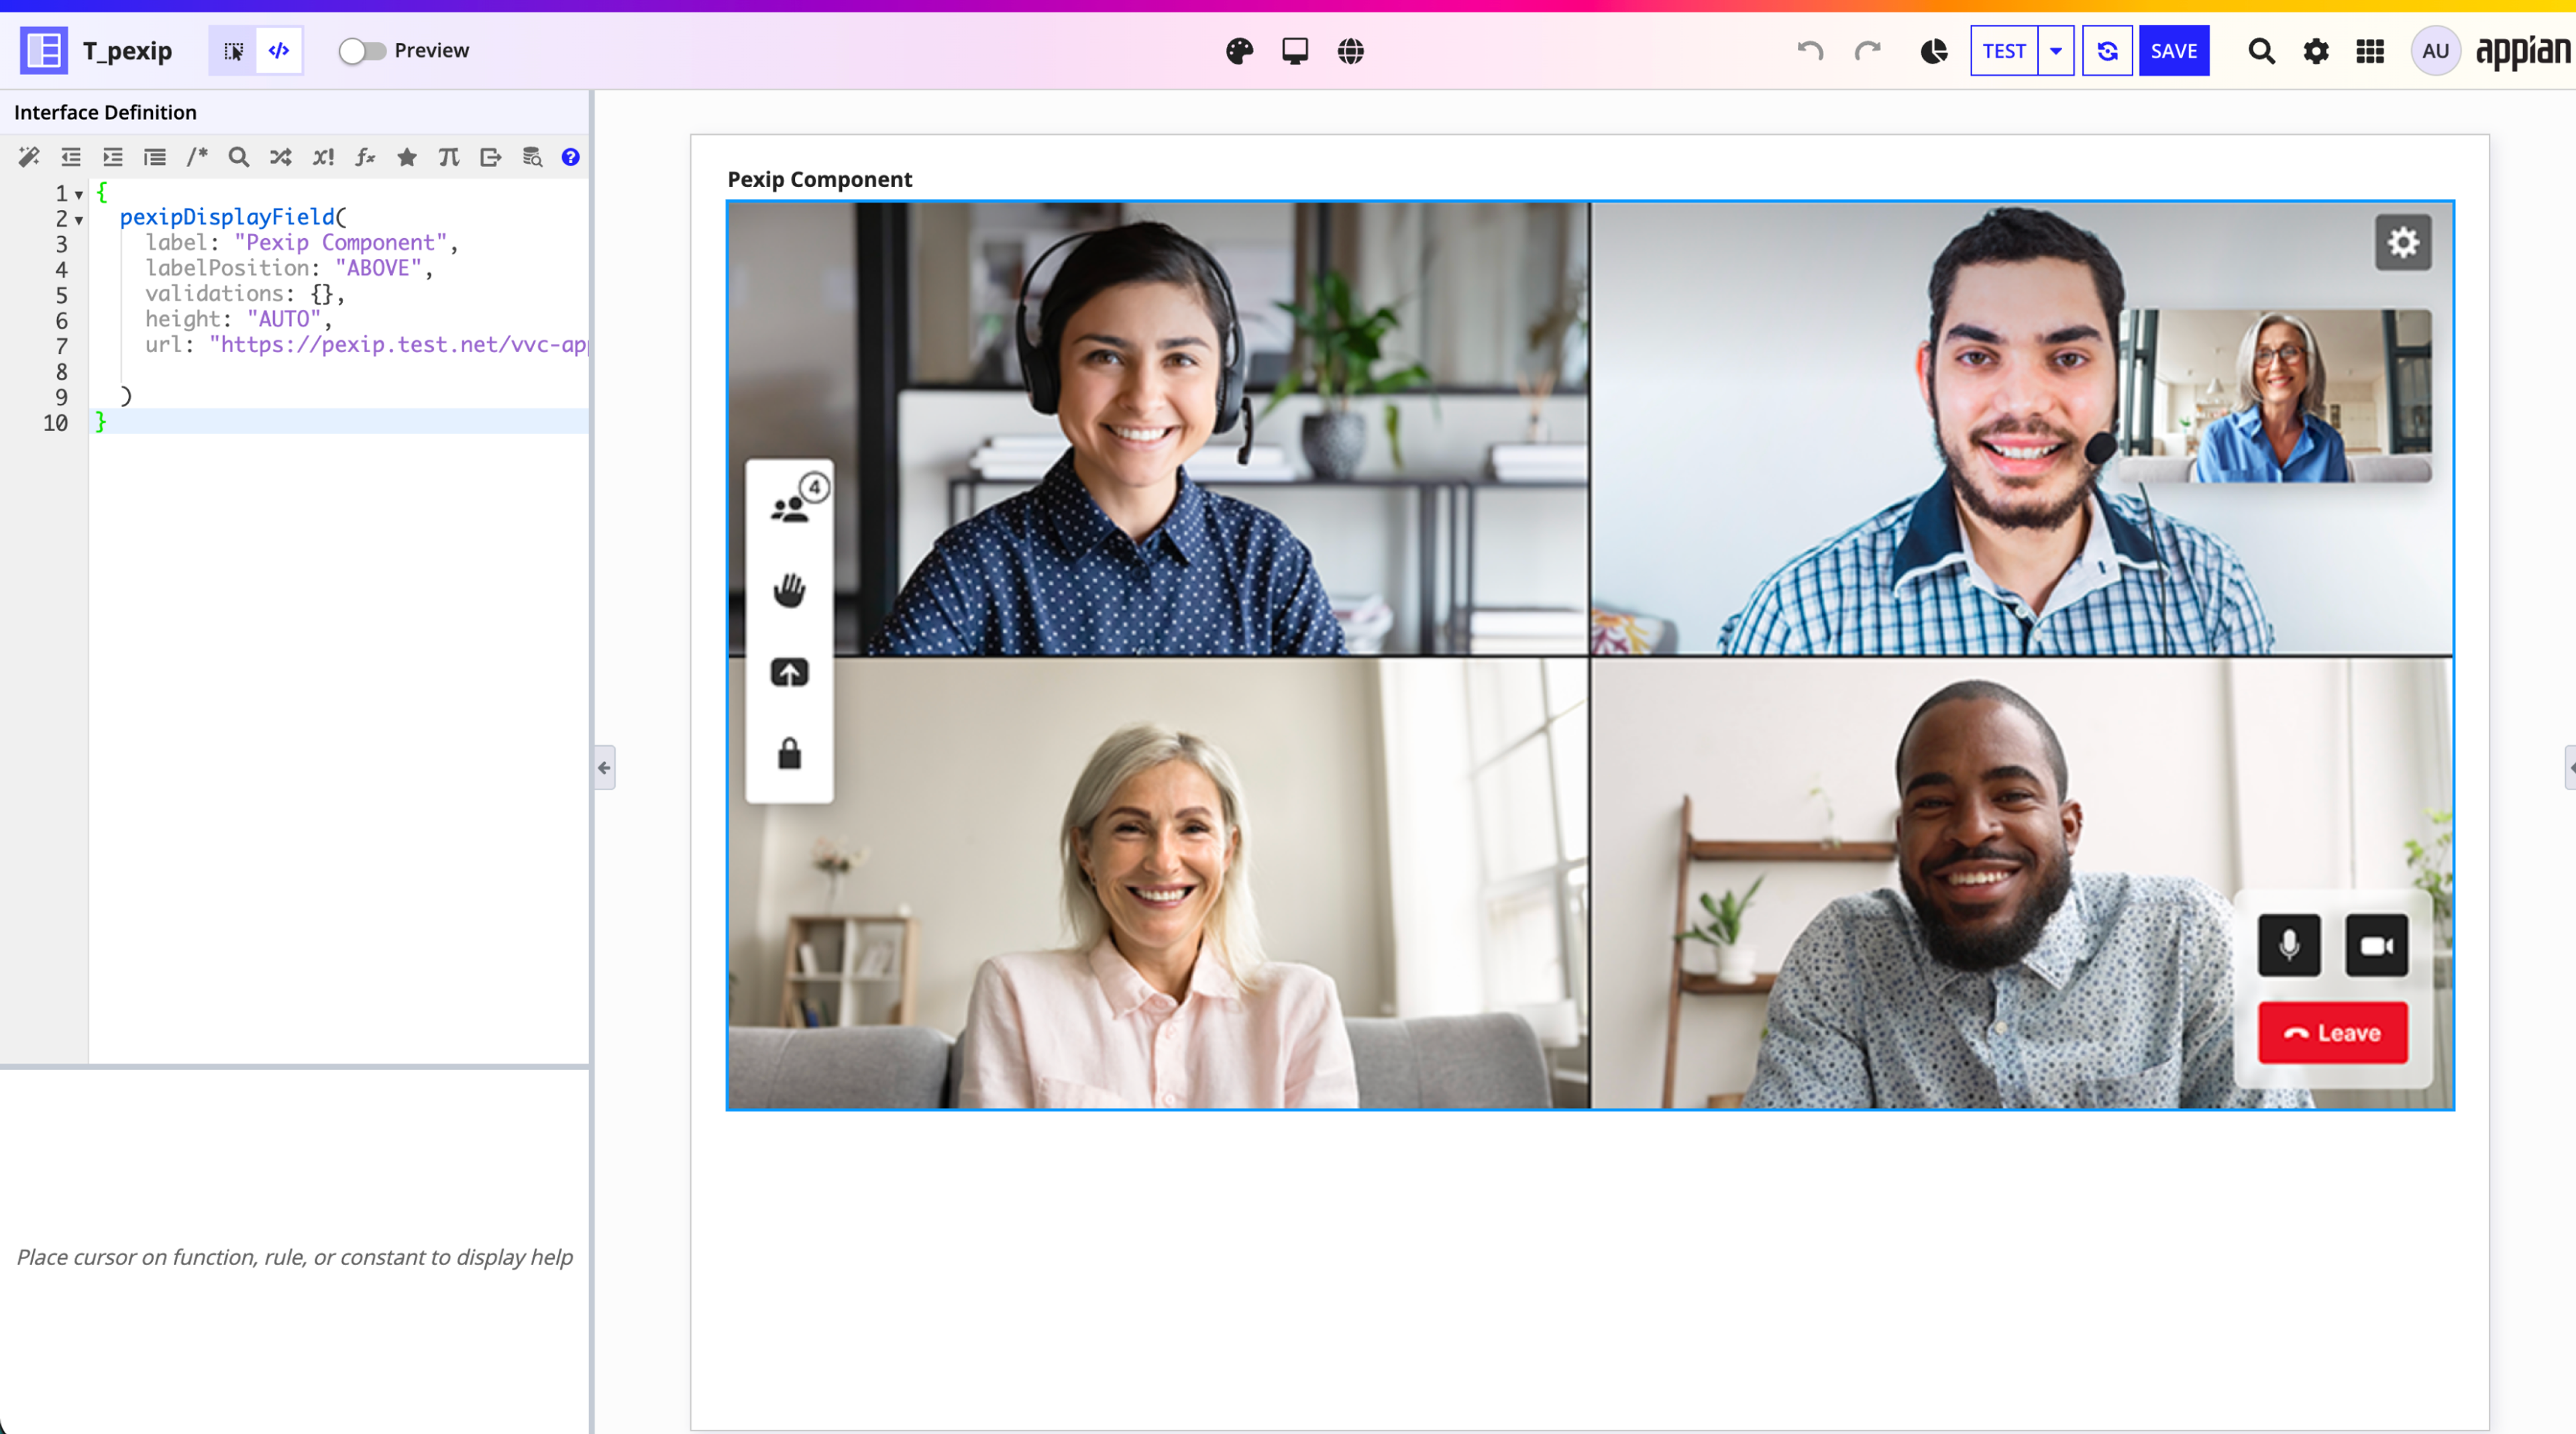Click the x! icon in editor toolbar
Screen dimensions: 2576x1434
point(323,157)
